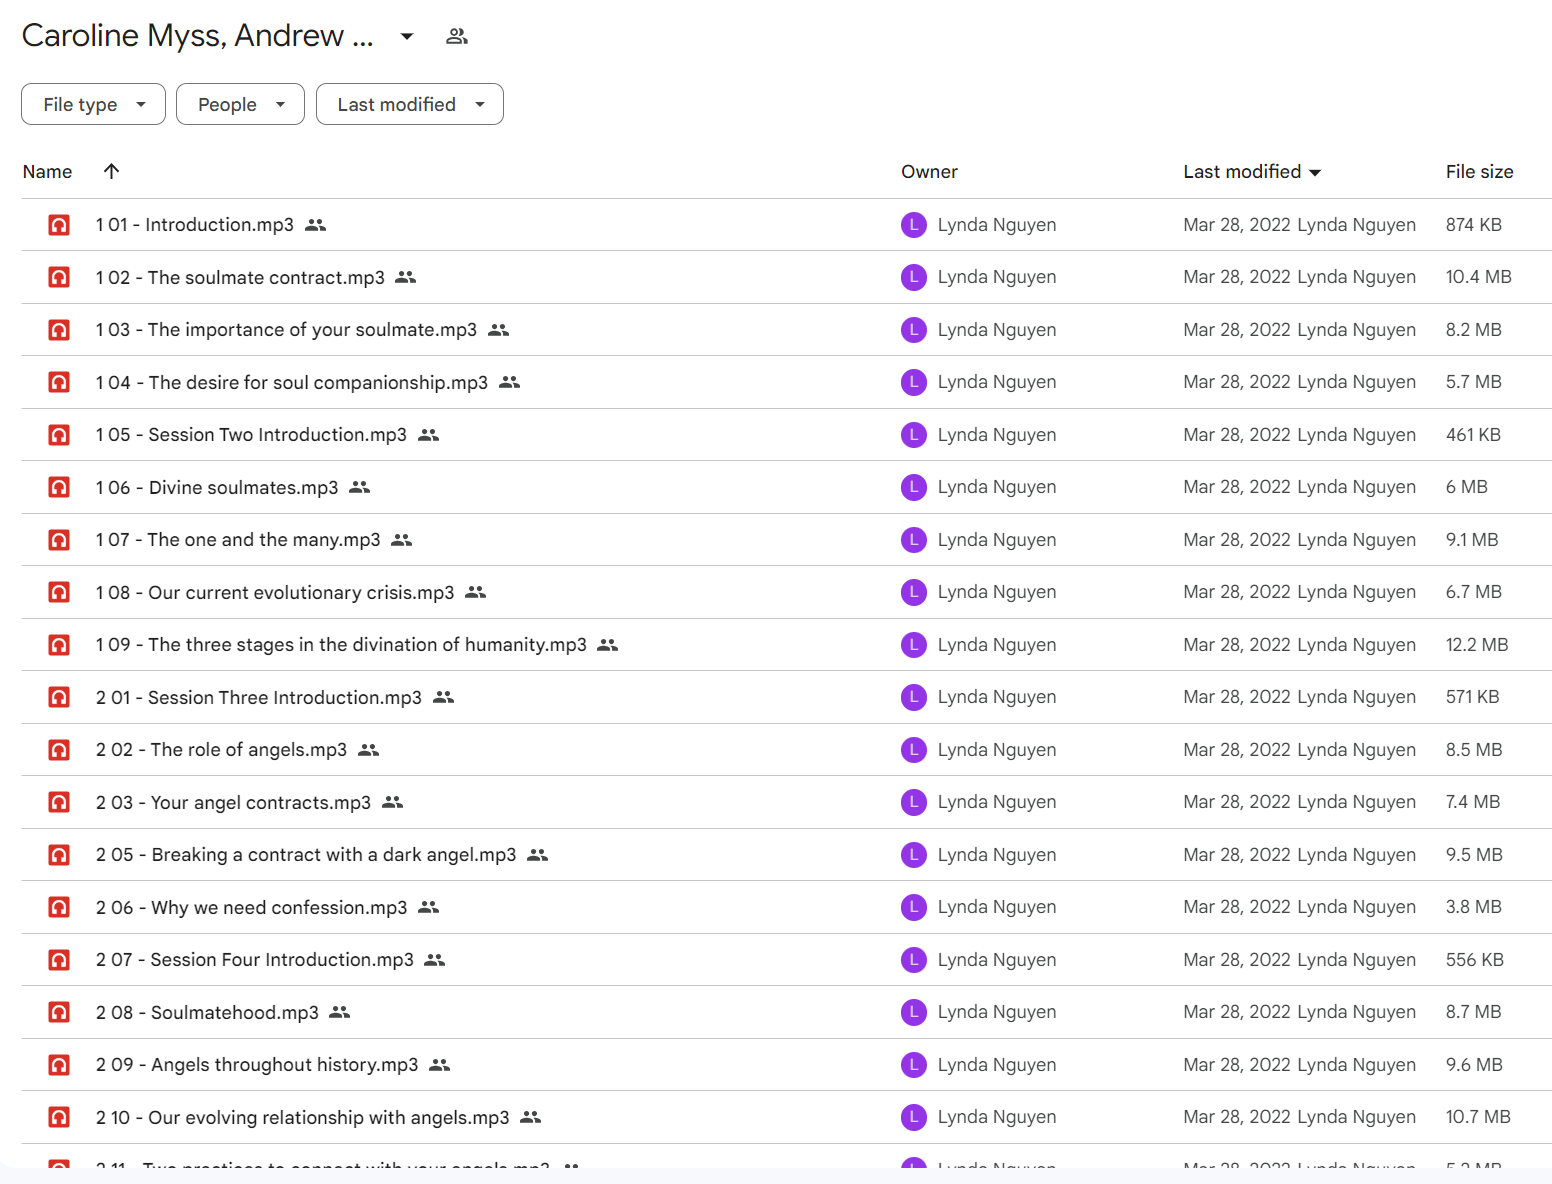Screen dimensions: 1552x1184
Task: Select file 2 10 - Our evolving relationship with angels.mp3
Action: click(303, 1117)
